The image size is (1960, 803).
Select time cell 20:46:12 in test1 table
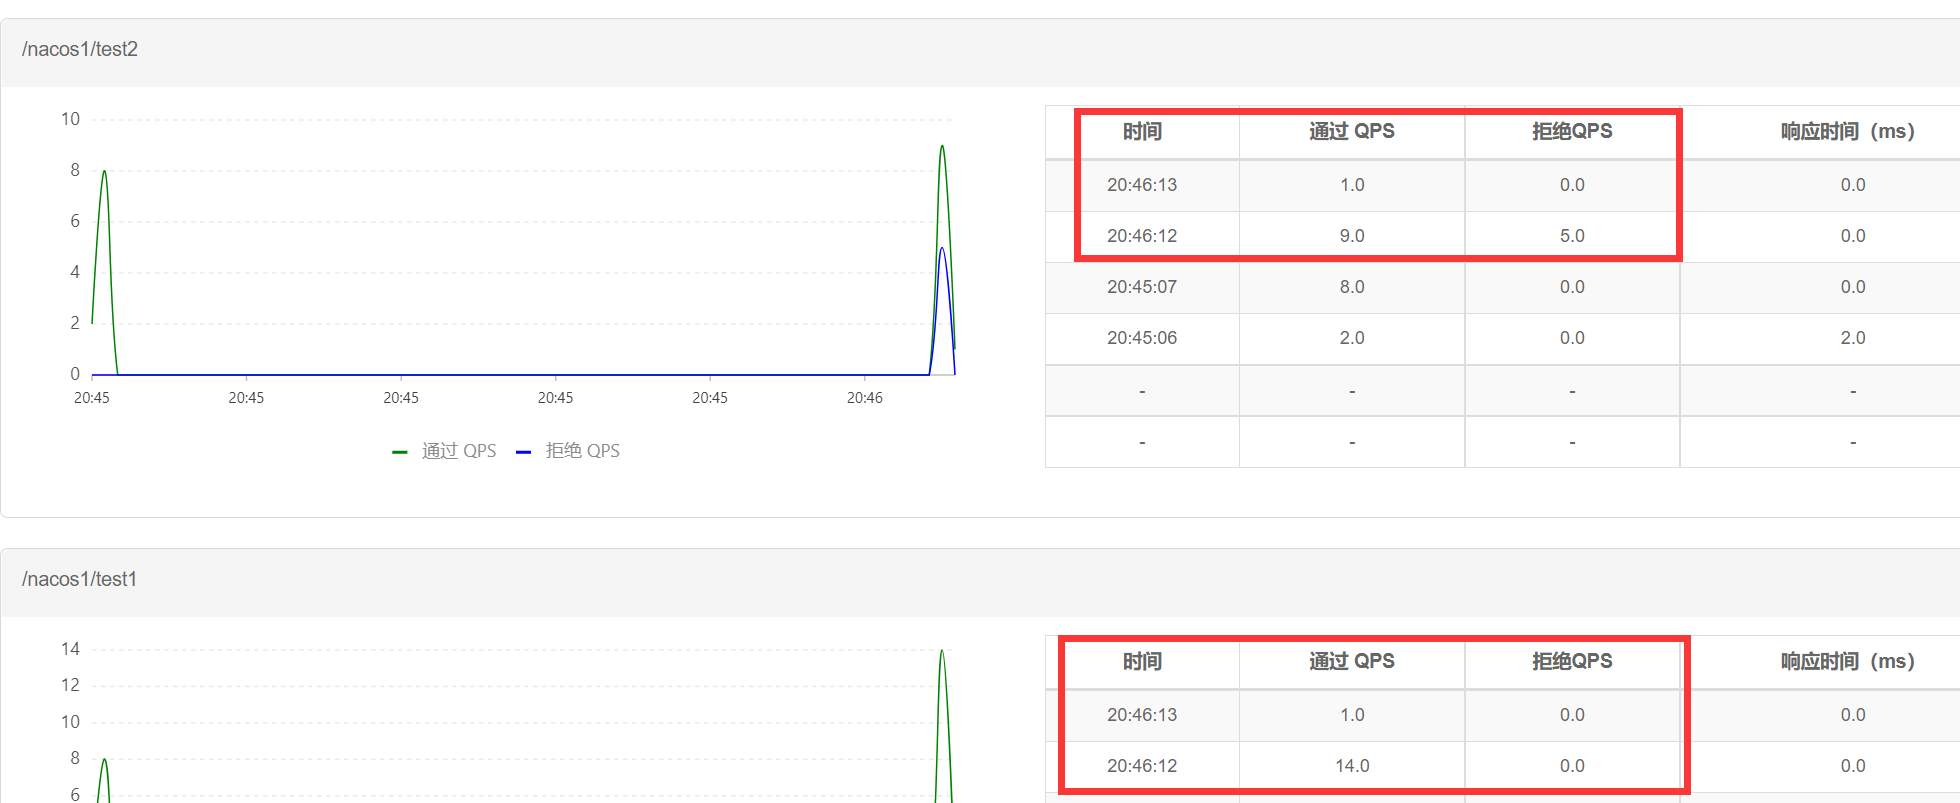pyautogui.click(x=1142, y=766)
